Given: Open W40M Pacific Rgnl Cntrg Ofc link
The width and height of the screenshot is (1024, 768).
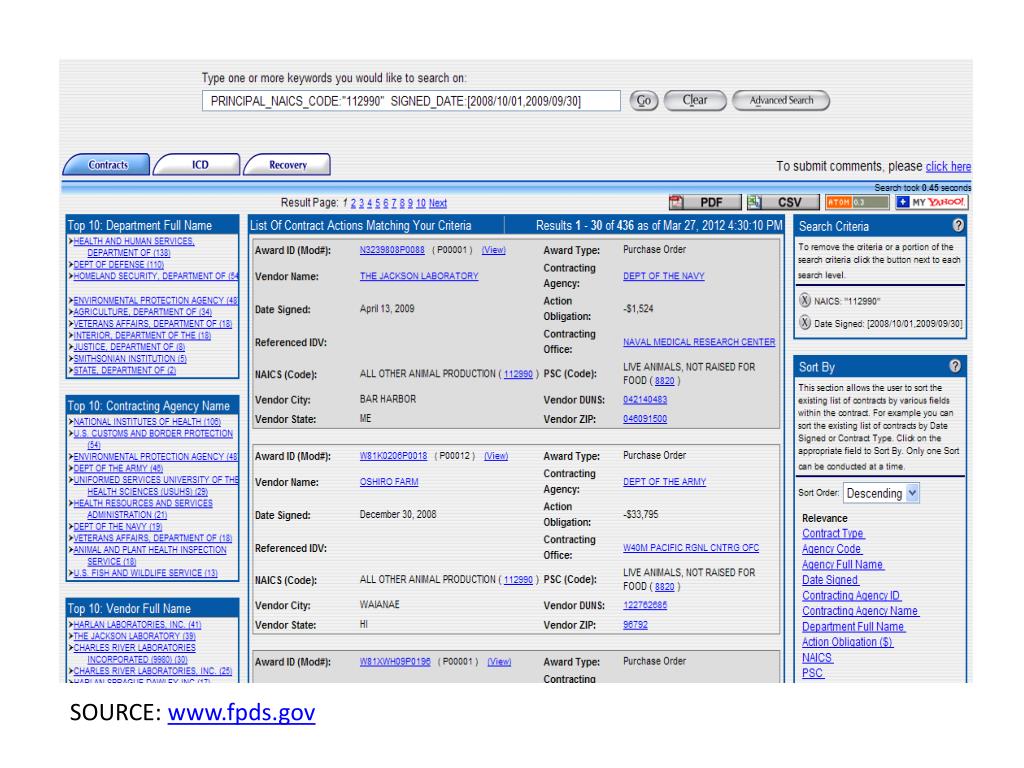Looking at the screenshot, I should tap(691, 548).
